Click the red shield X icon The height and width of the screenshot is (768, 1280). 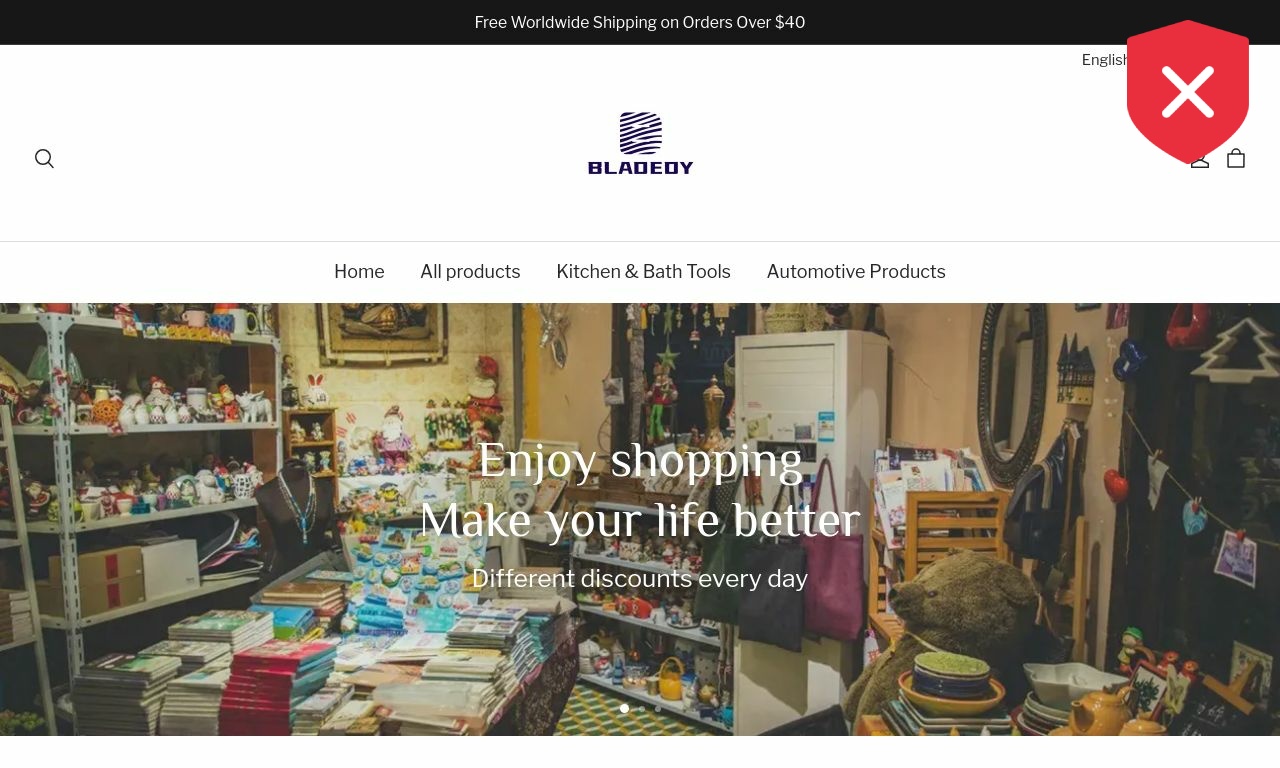point(1188,92)
